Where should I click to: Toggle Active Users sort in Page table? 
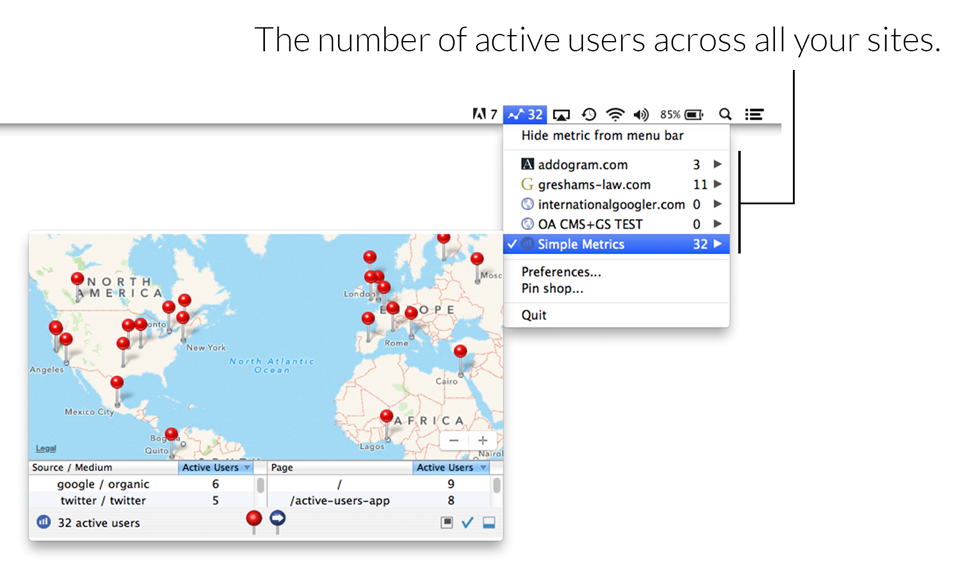[451, 468]
